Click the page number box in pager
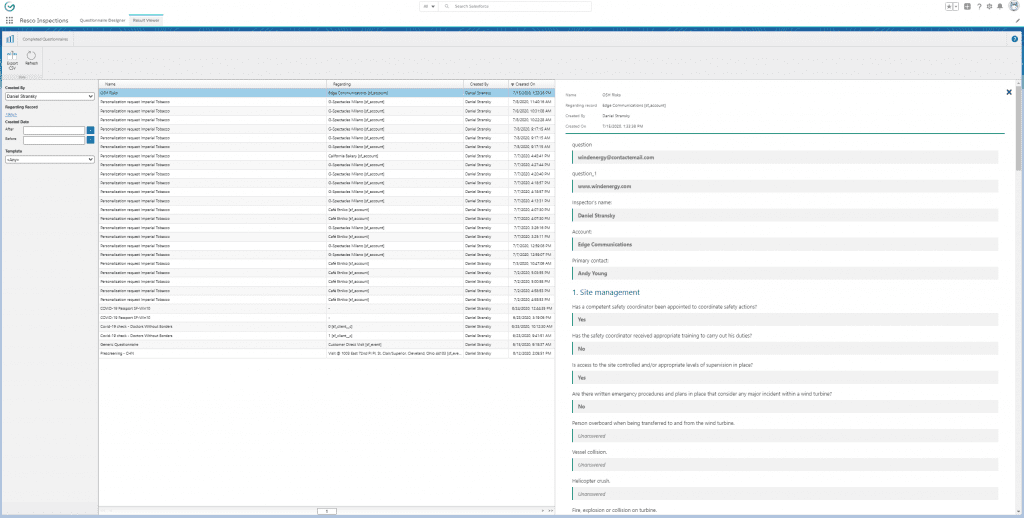Viewport: 1024px width, 518px height. pyautogui.click(x=327, y=511)
